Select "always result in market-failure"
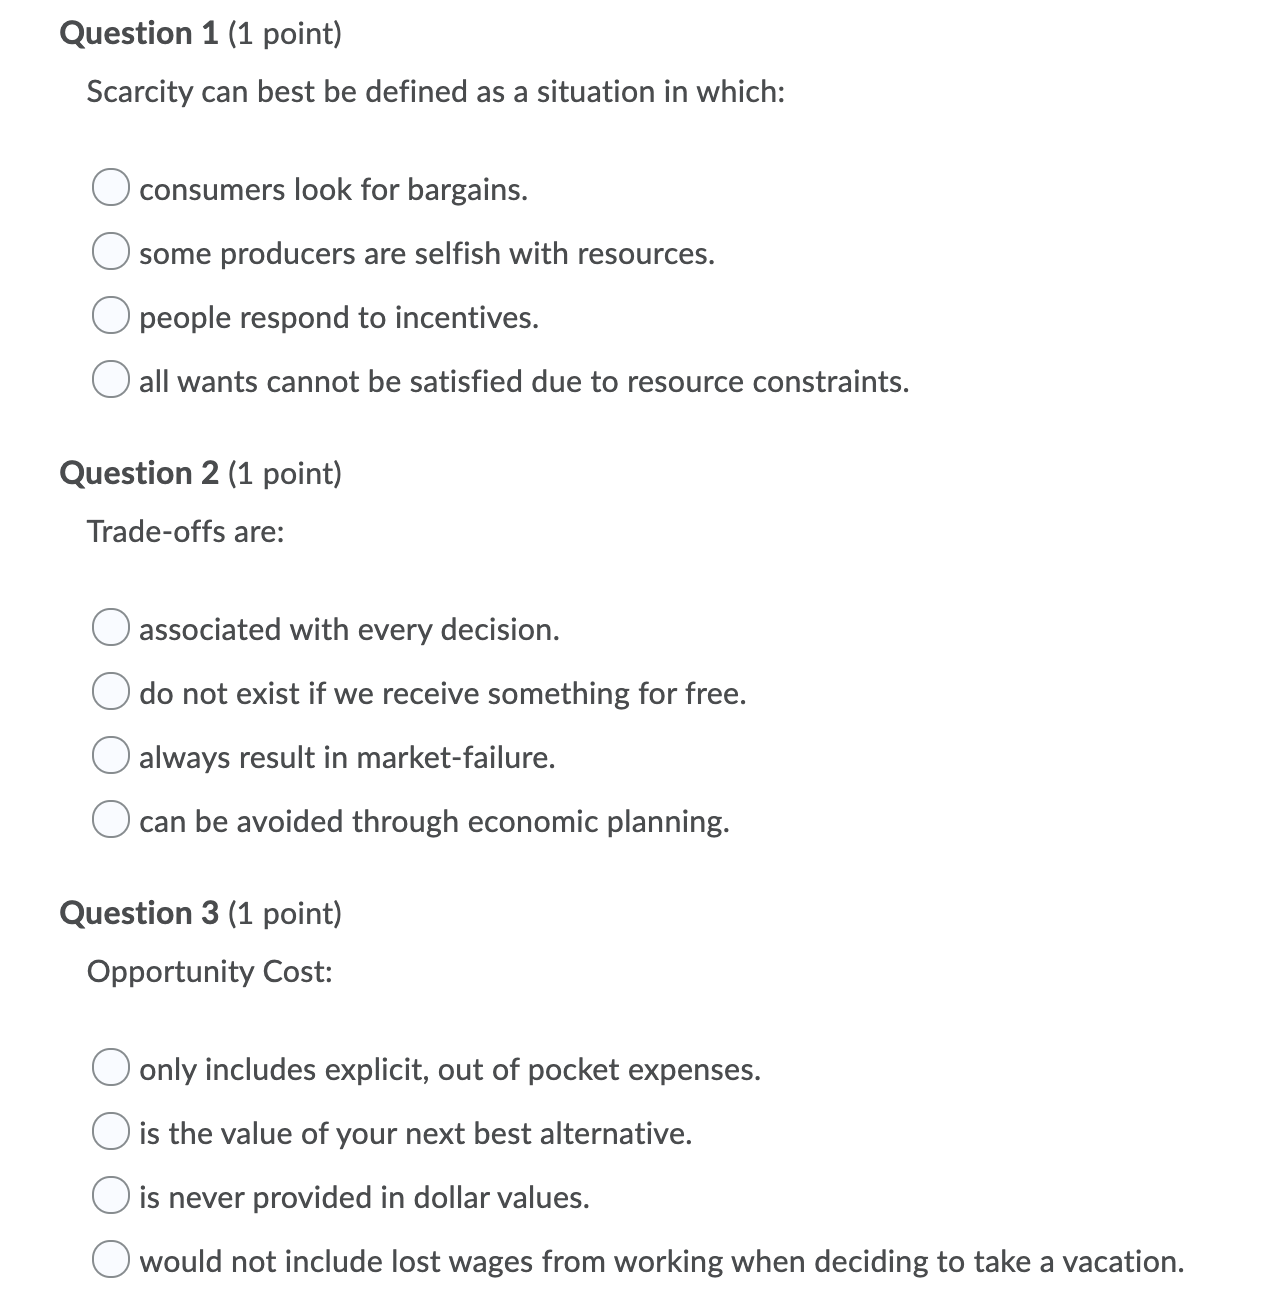 [x=112, y=756]
